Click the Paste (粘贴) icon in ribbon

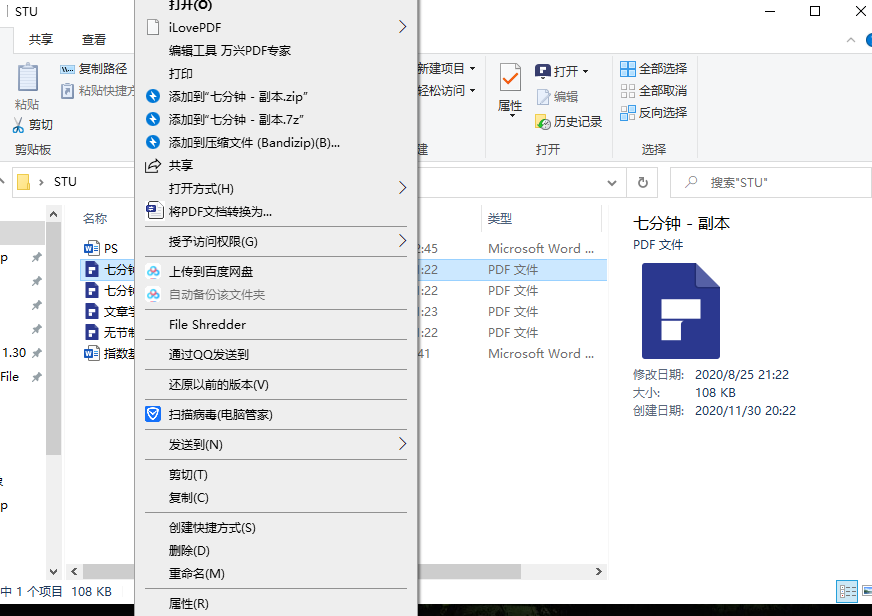tap(27, 82)
